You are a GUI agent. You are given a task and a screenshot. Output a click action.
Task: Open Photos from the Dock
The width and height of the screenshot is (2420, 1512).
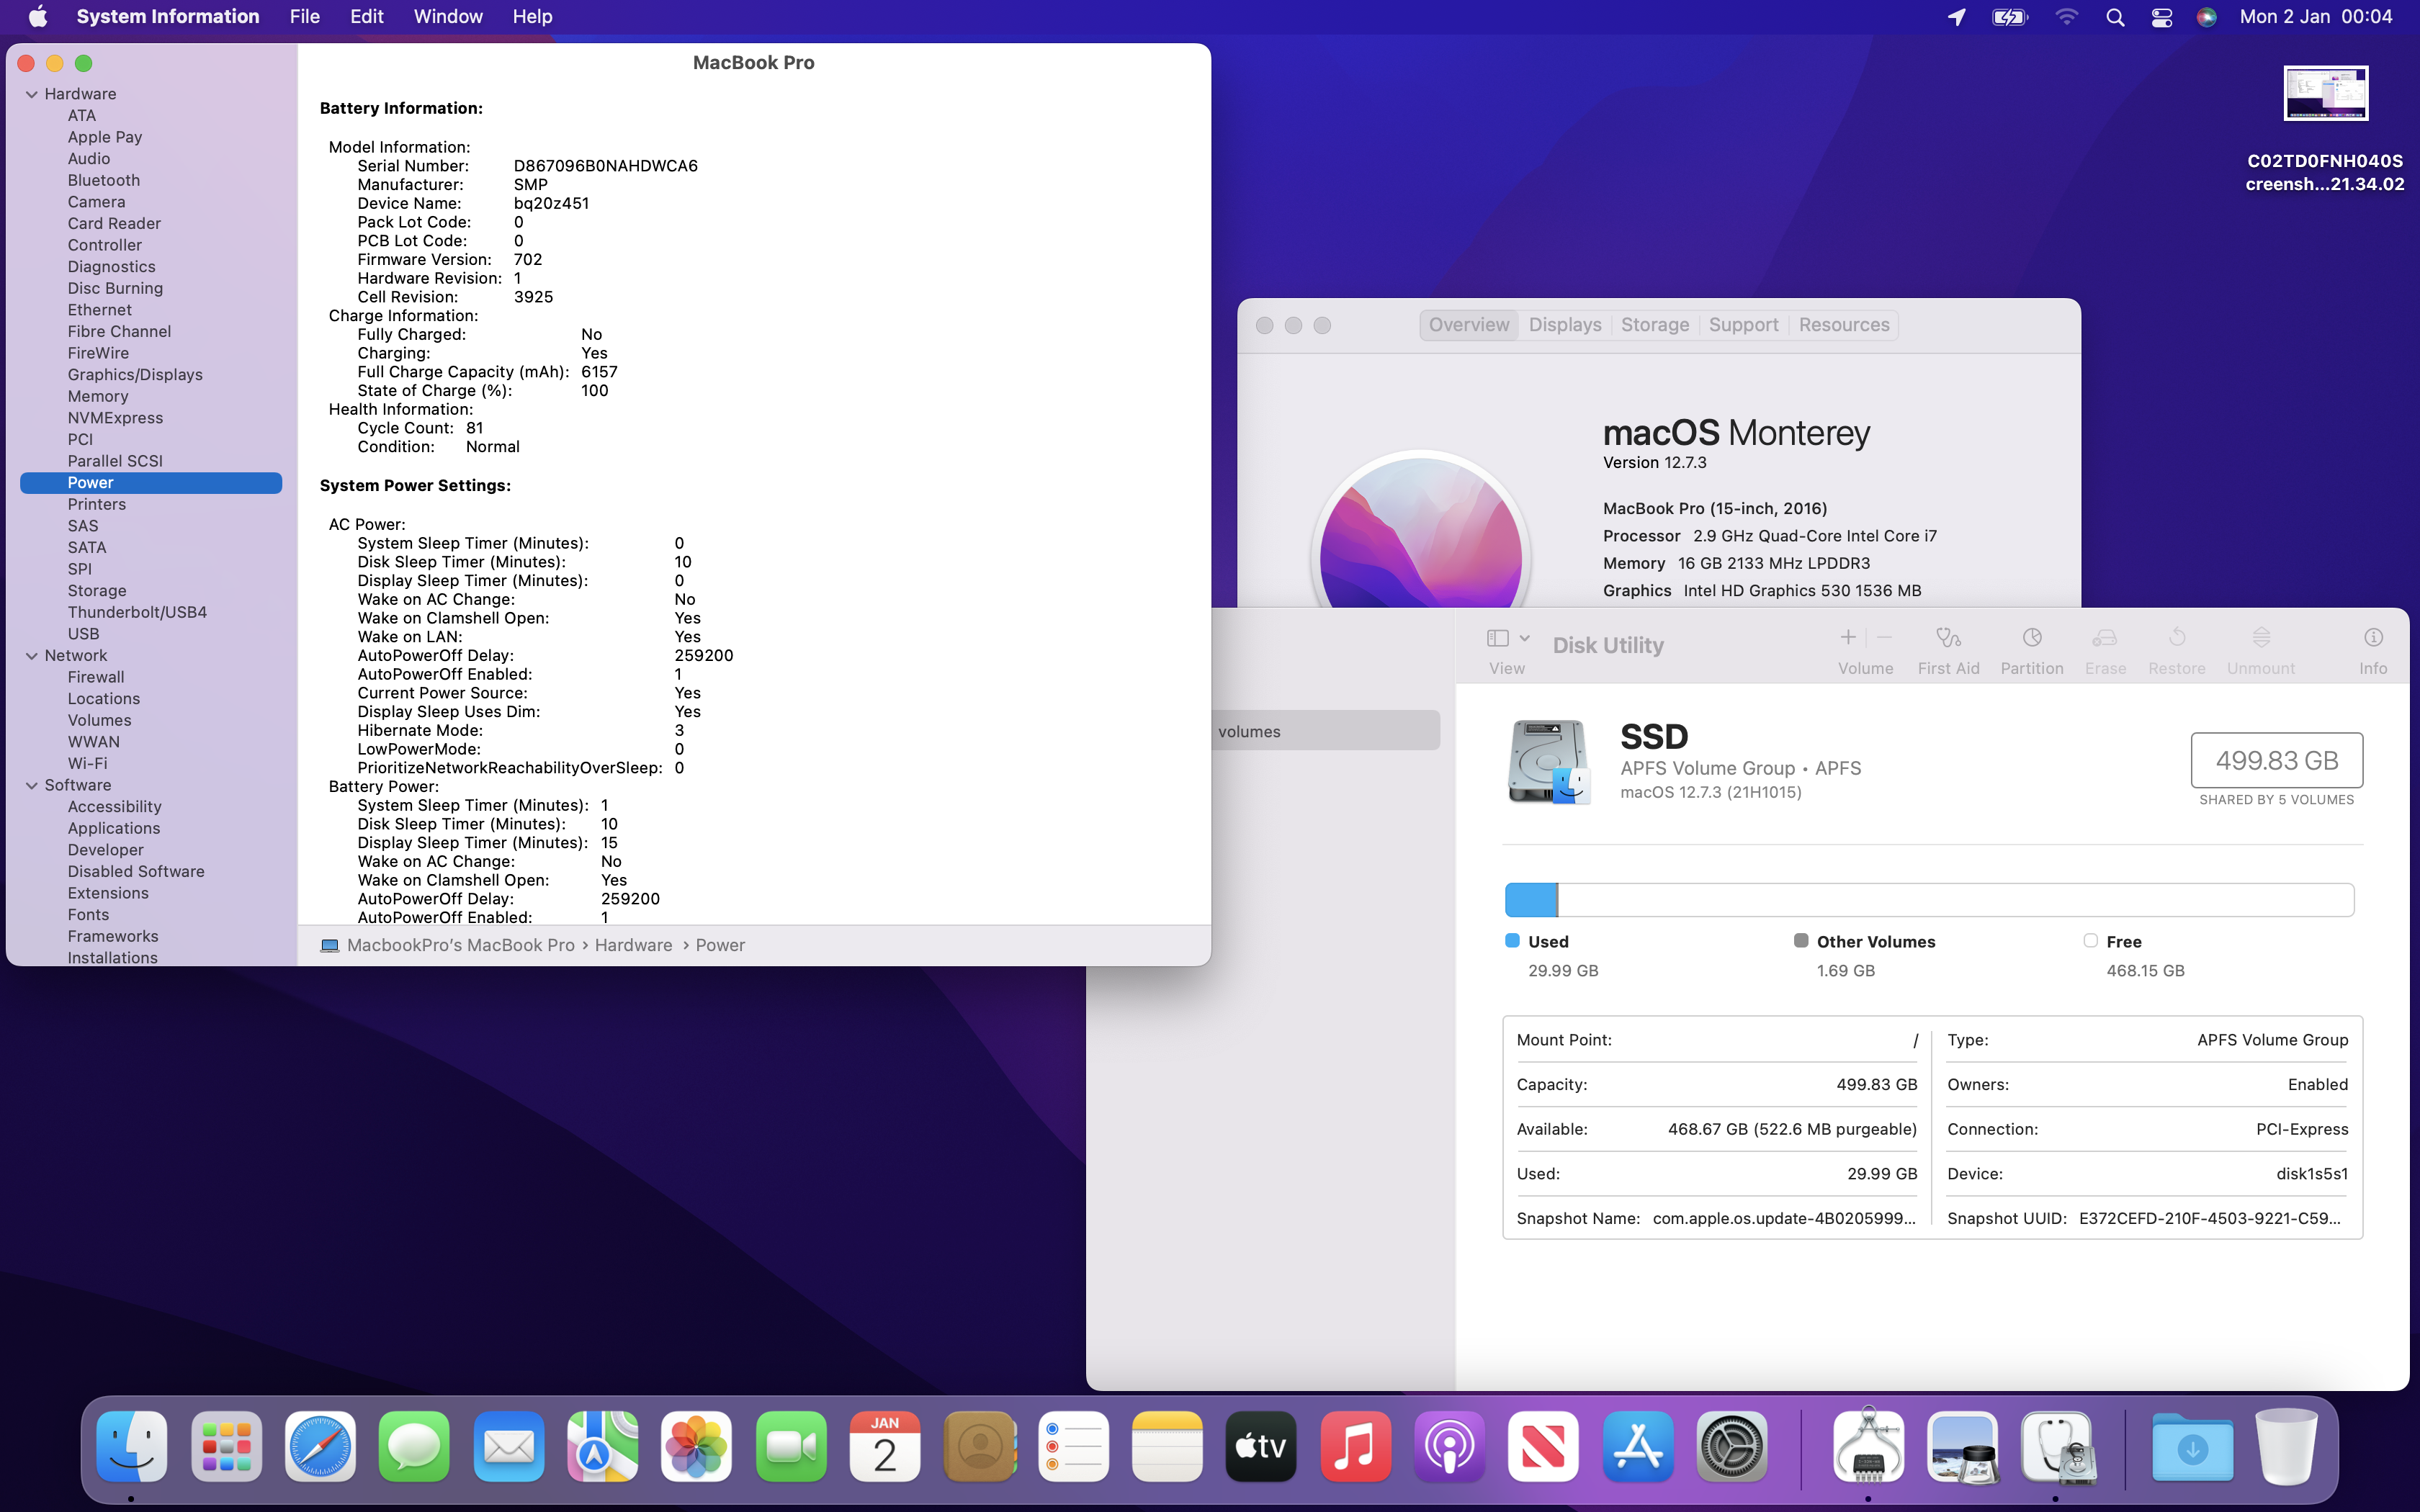tap(697, 1446)
